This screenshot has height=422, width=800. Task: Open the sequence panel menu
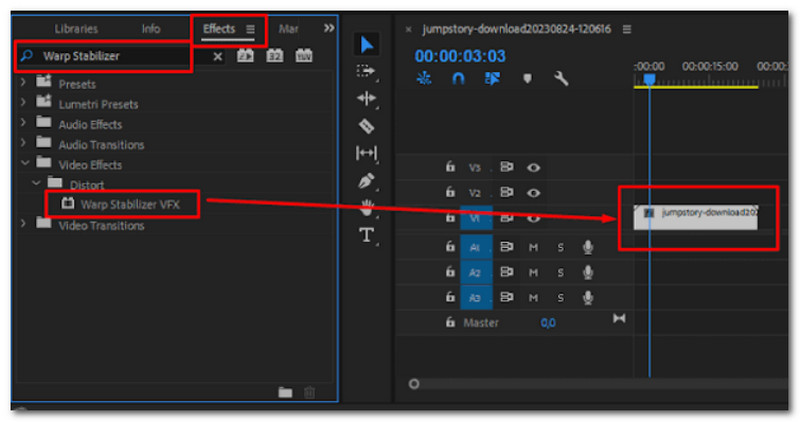(x=627, y=30)
